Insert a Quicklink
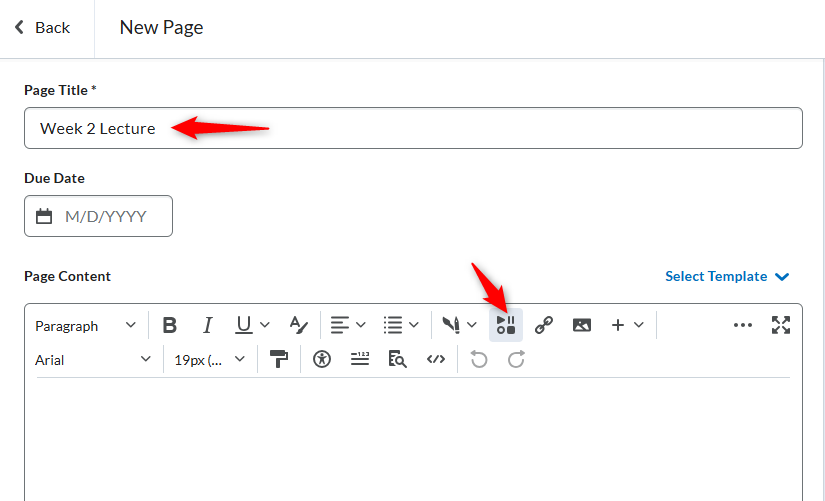The height and width of the screenshot is (501, 825). (x=544, y=325)
